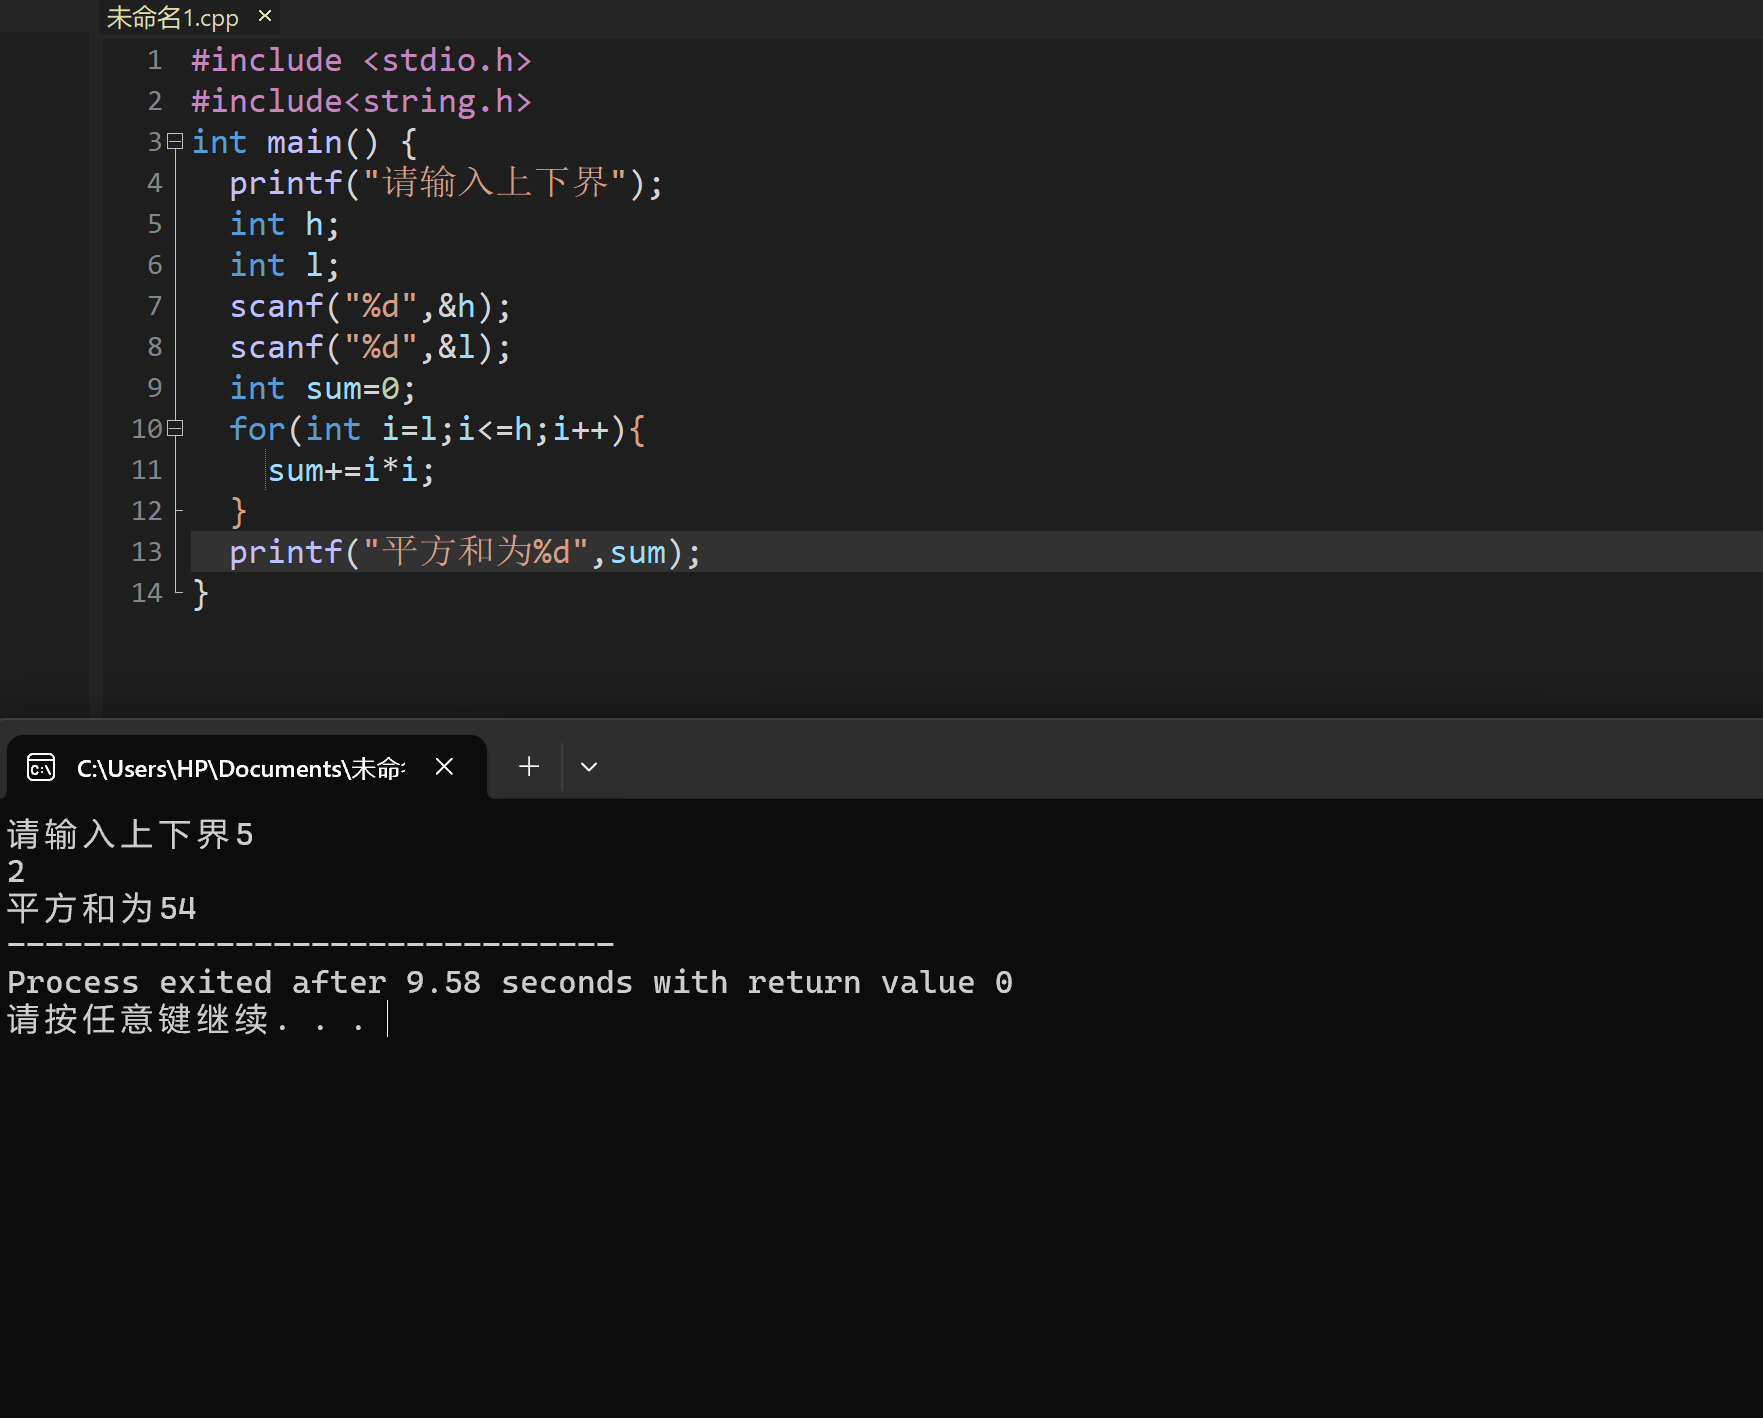Image resolution: width=1763 pixels, height=1418 pixels.
Task: Click the closing brace on line 14
Action: pos(200,592)
